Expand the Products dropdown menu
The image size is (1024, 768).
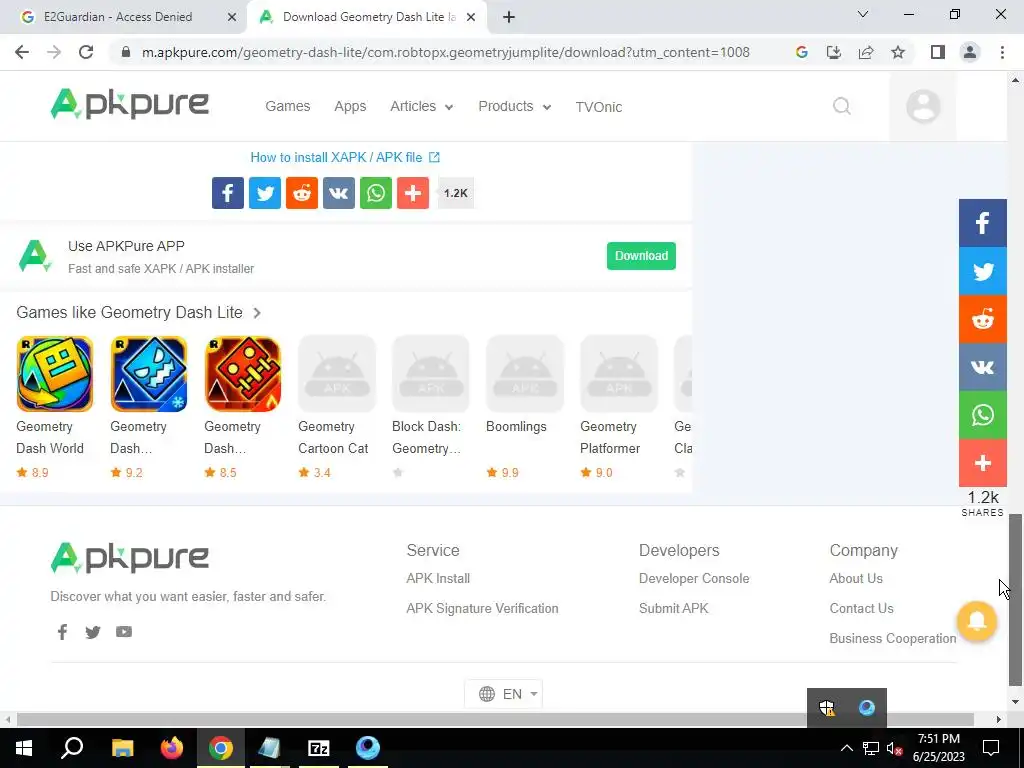click(515, 106)
